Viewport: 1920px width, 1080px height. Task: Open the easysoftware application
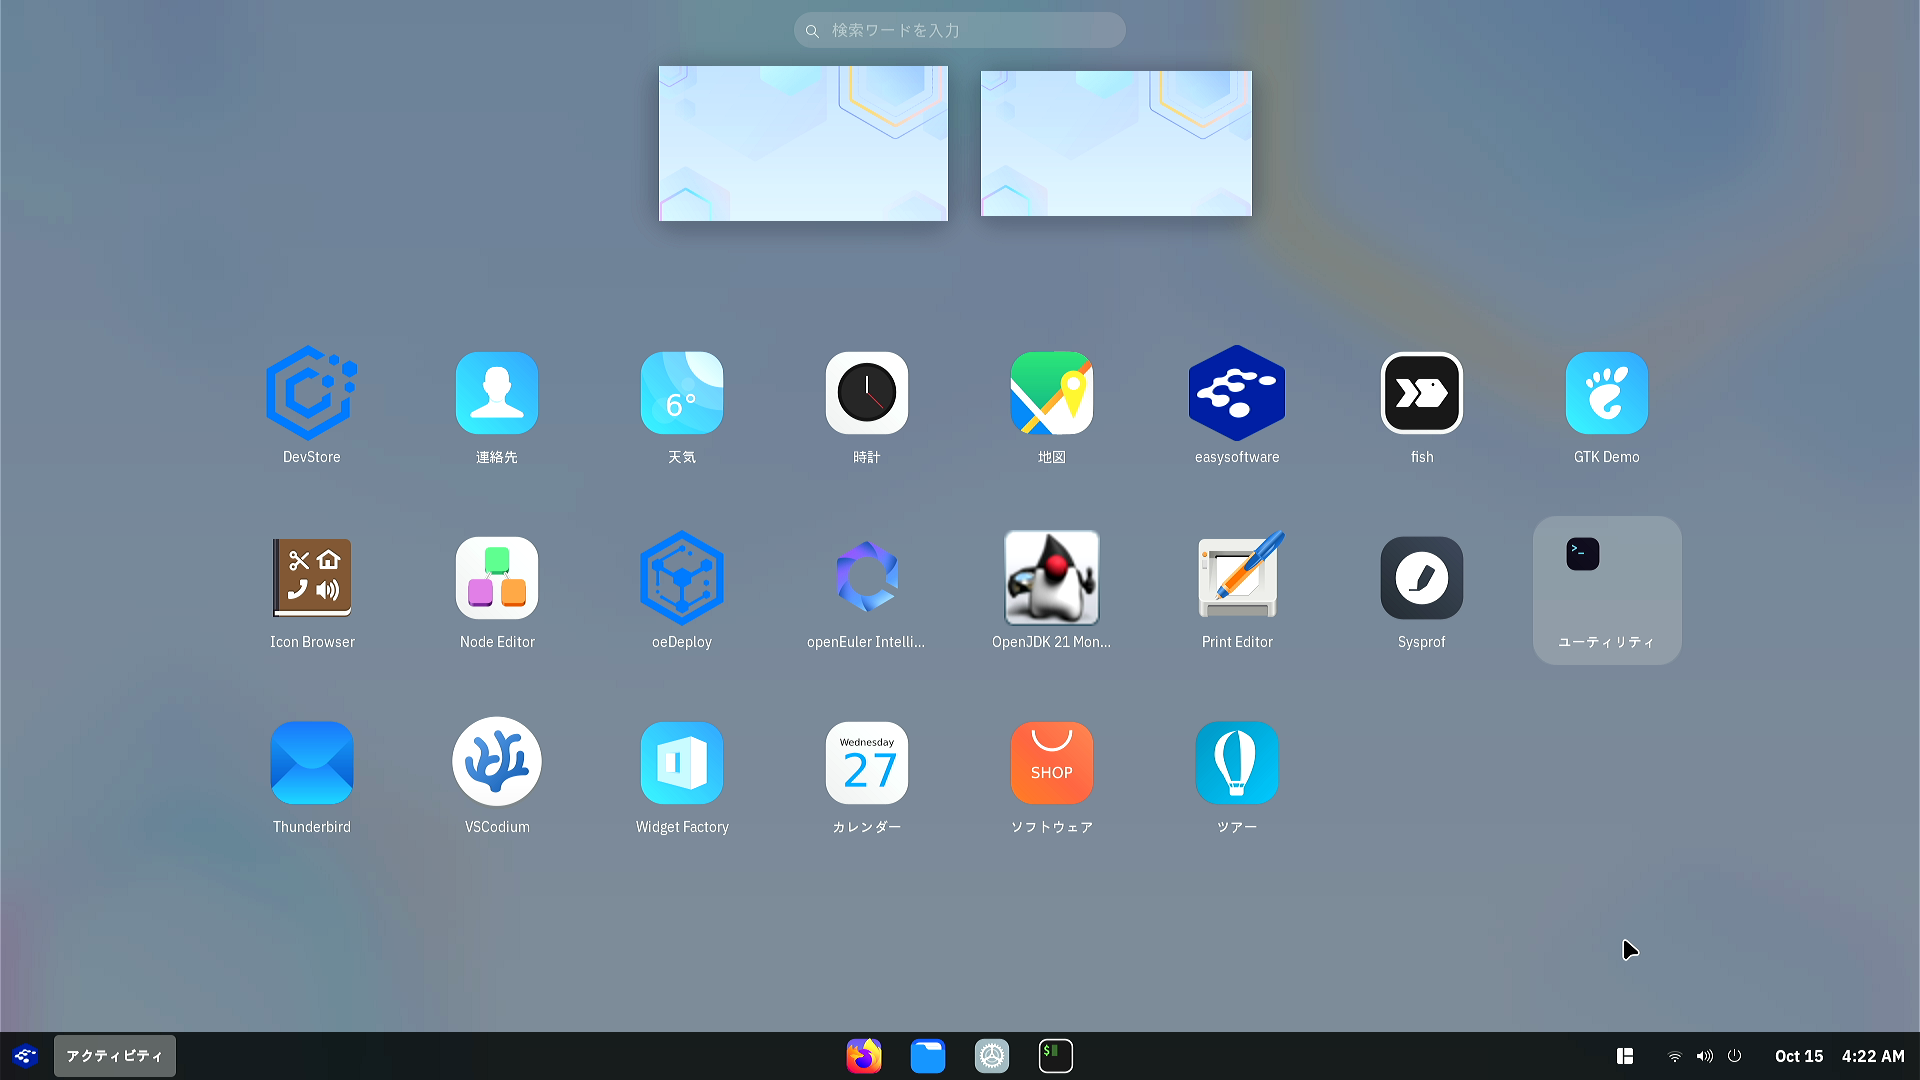click(x=1236, y=394)
